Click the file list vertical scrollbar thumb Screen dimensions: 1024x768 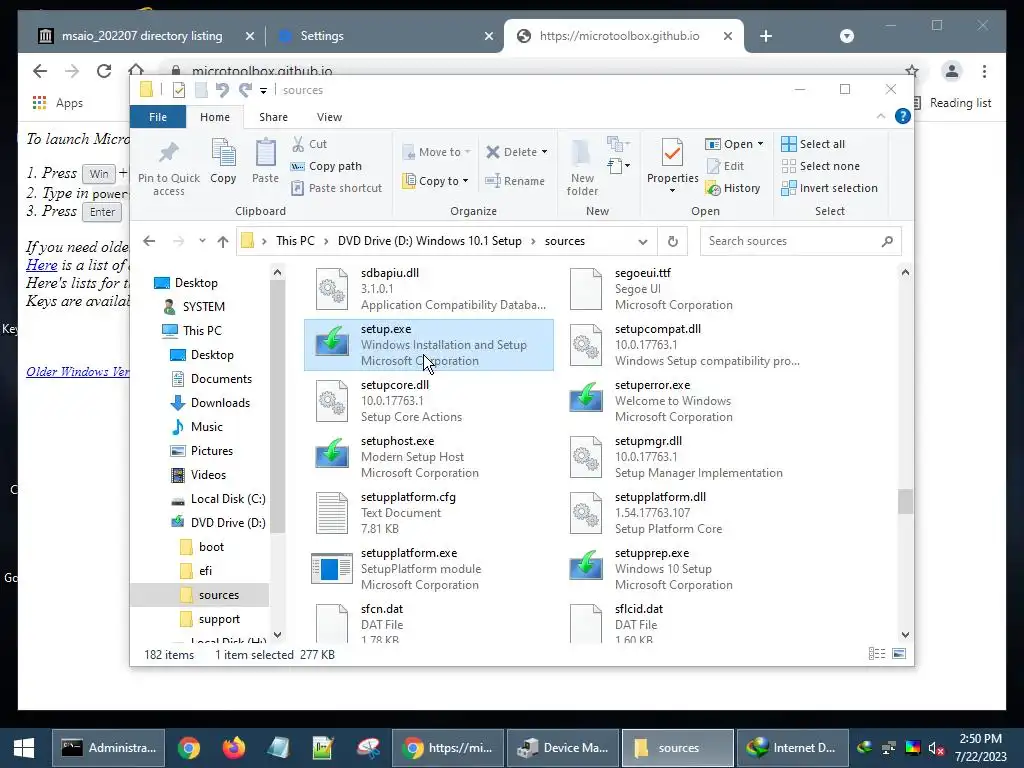tap(904, 502)
